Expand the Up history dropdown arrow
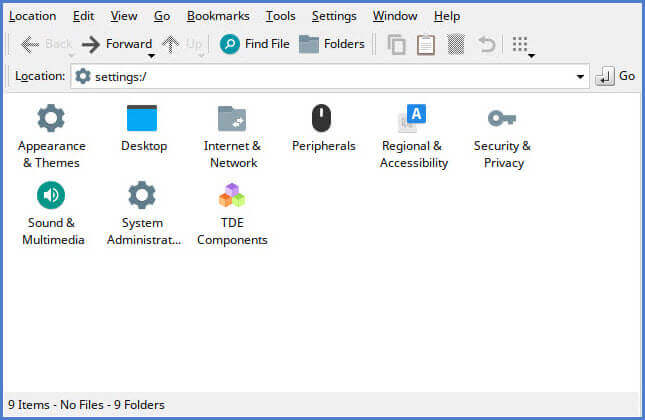 tap(201, 56)
